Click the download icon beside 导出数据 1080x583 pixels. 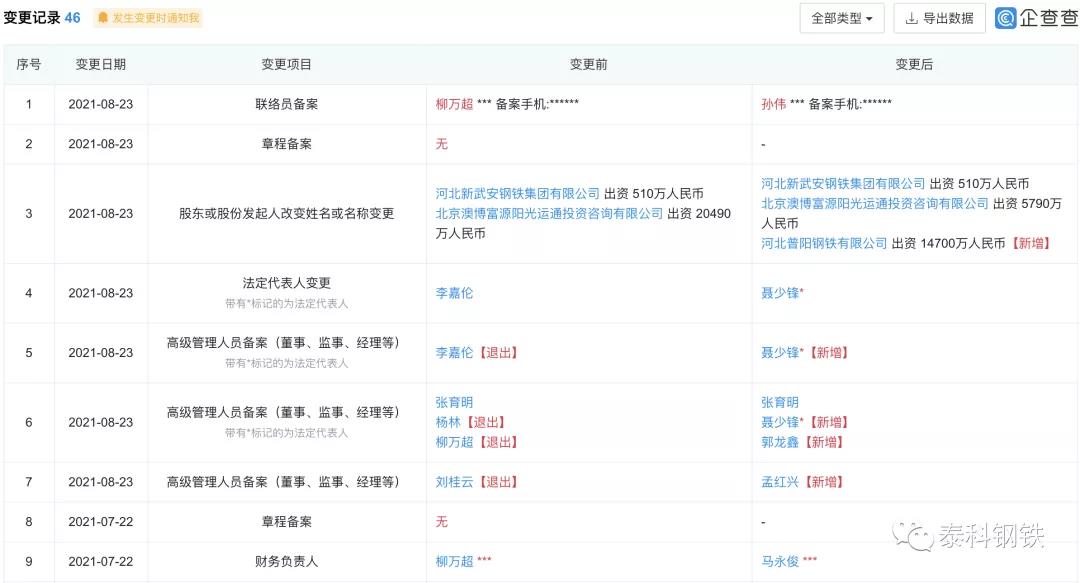click(912, 18)
